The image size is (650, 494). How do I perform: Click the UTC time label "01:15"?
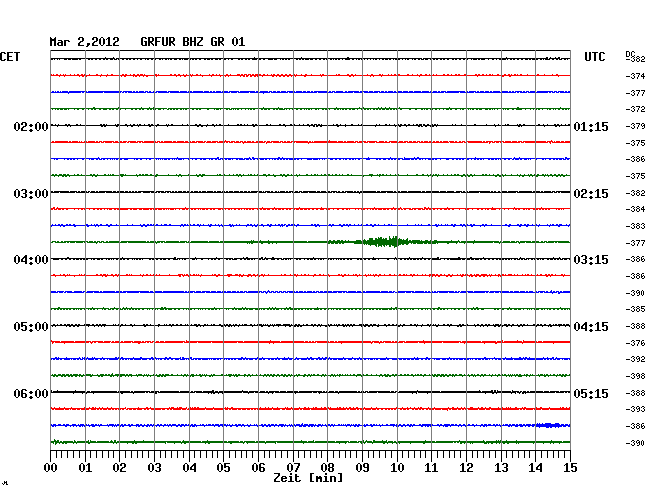591,126
